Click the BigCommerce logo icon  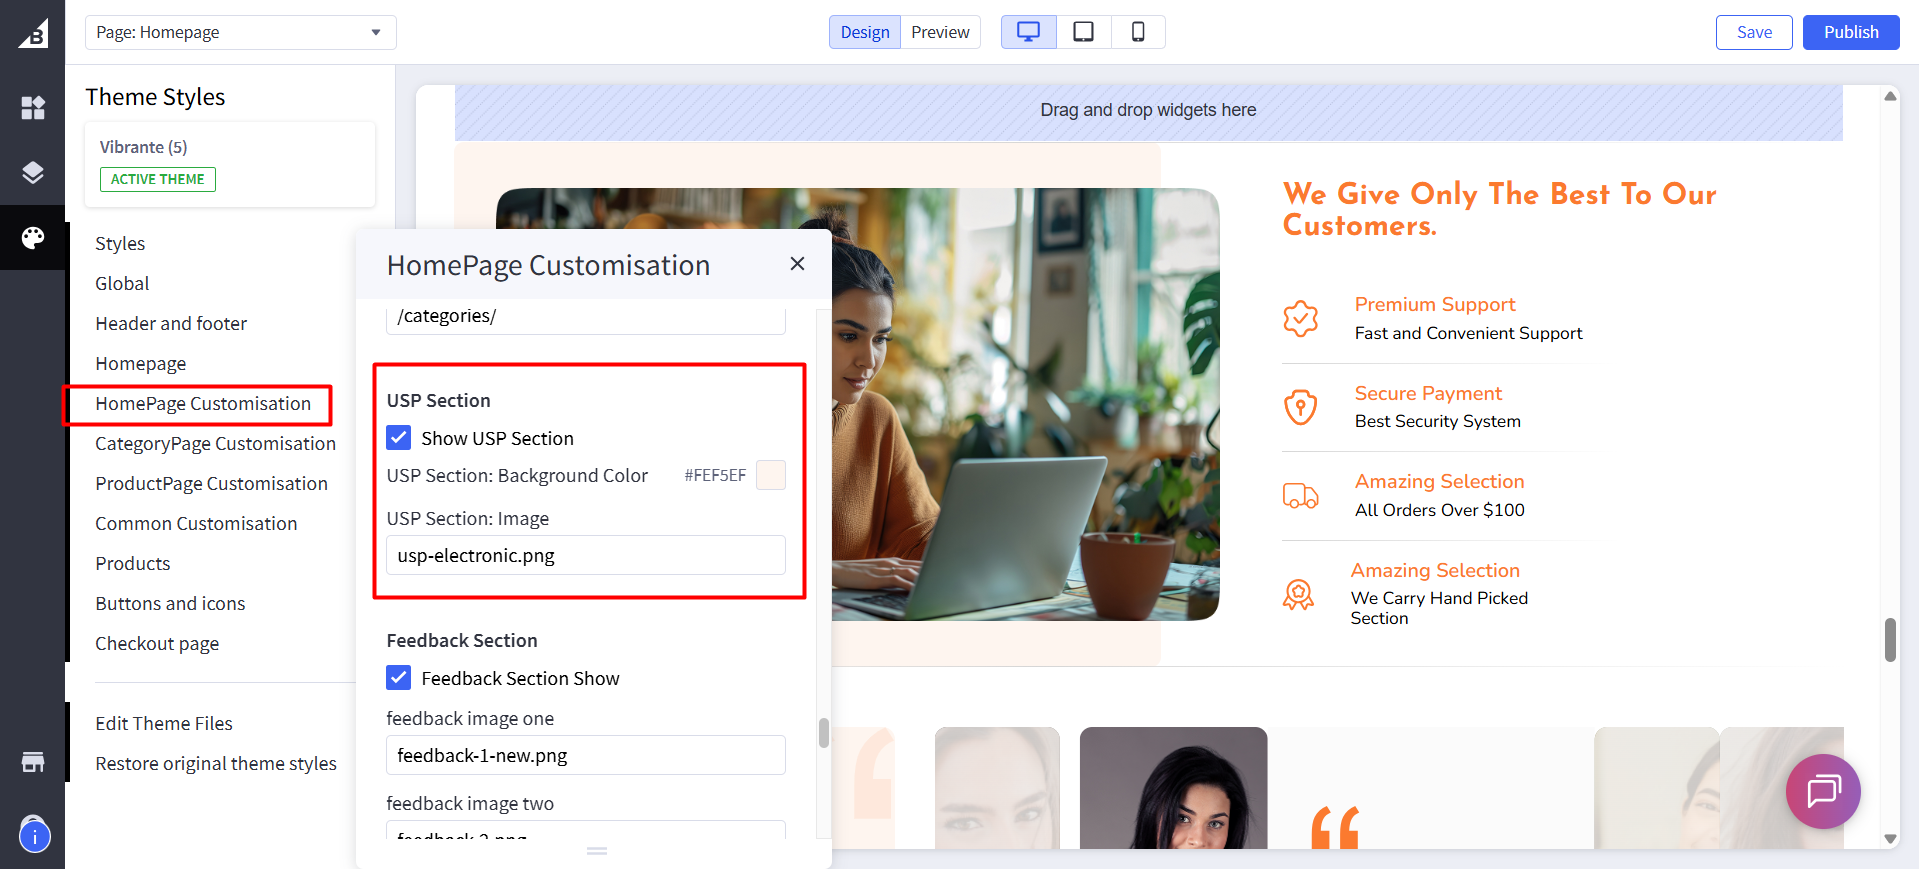[x=33, y=33]
